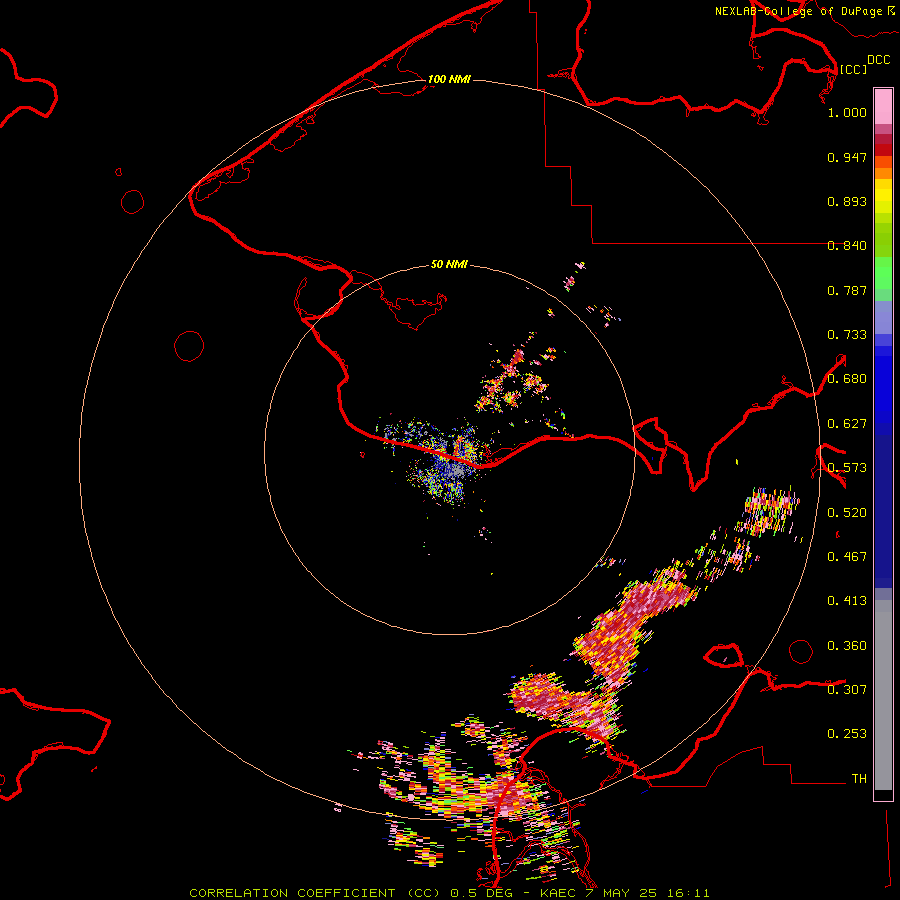This screenshot has width=900, height=900.
Task: Click the 0.467 scale value
Action: (847, 557)
